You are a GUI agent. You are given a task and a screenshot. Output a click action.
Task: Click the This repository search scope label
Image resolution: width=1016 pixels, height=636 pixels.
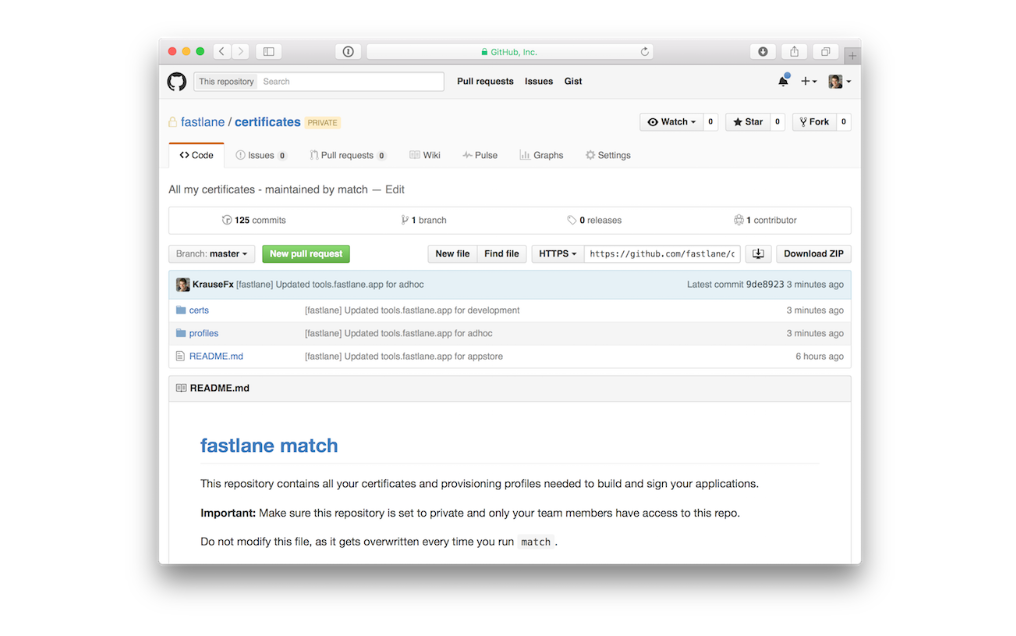[x=226, y=82]
